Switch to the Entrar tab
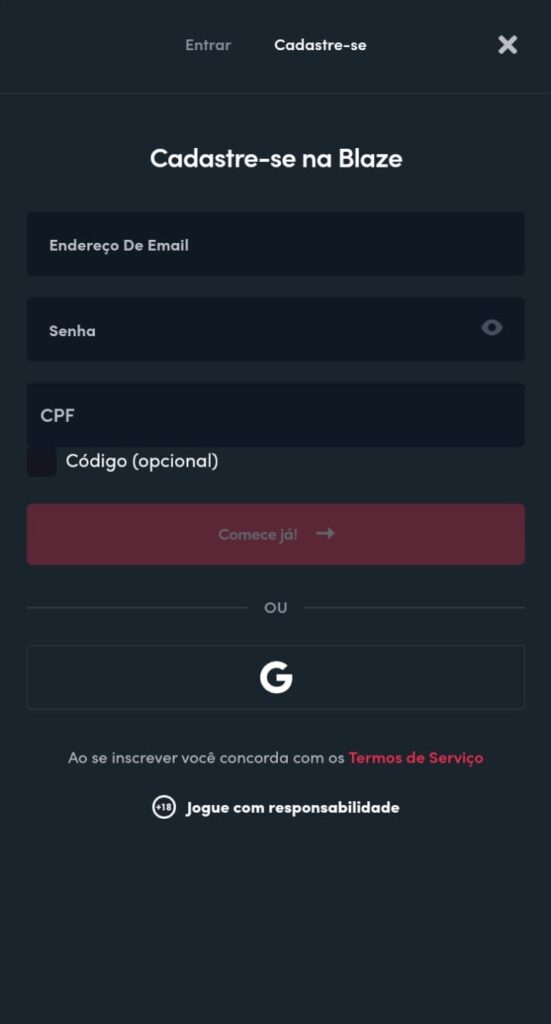Screen dimensions: 551x1024 click(x=208, y=45)
